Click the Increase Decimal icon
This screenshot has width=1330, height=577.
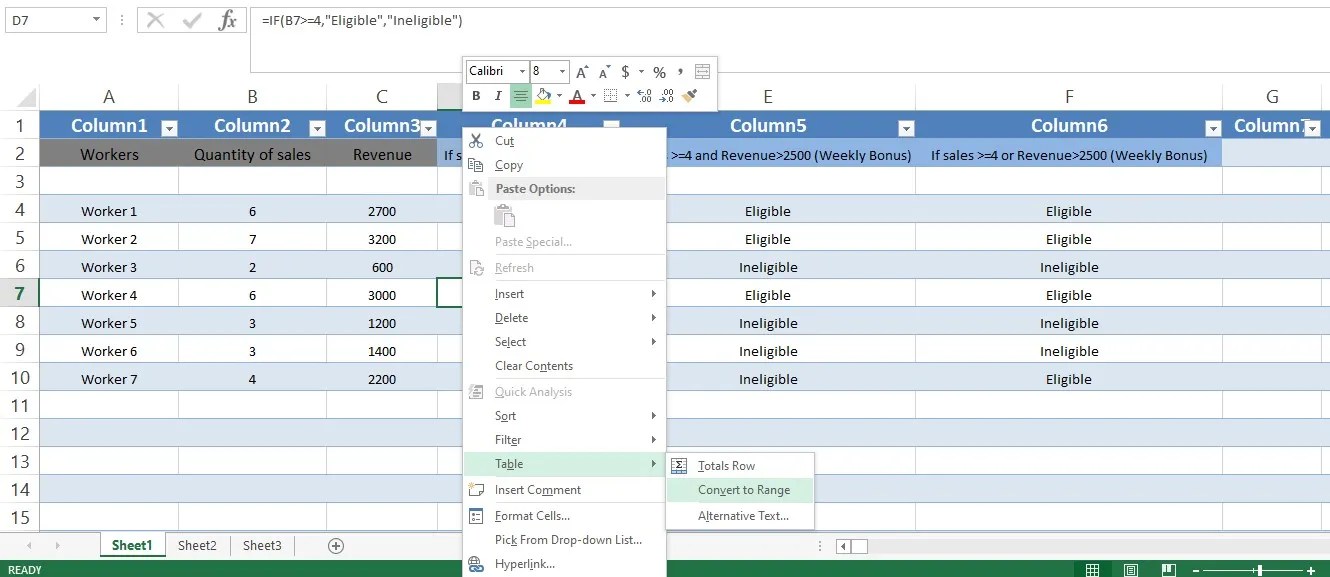(x=644, y=96)
